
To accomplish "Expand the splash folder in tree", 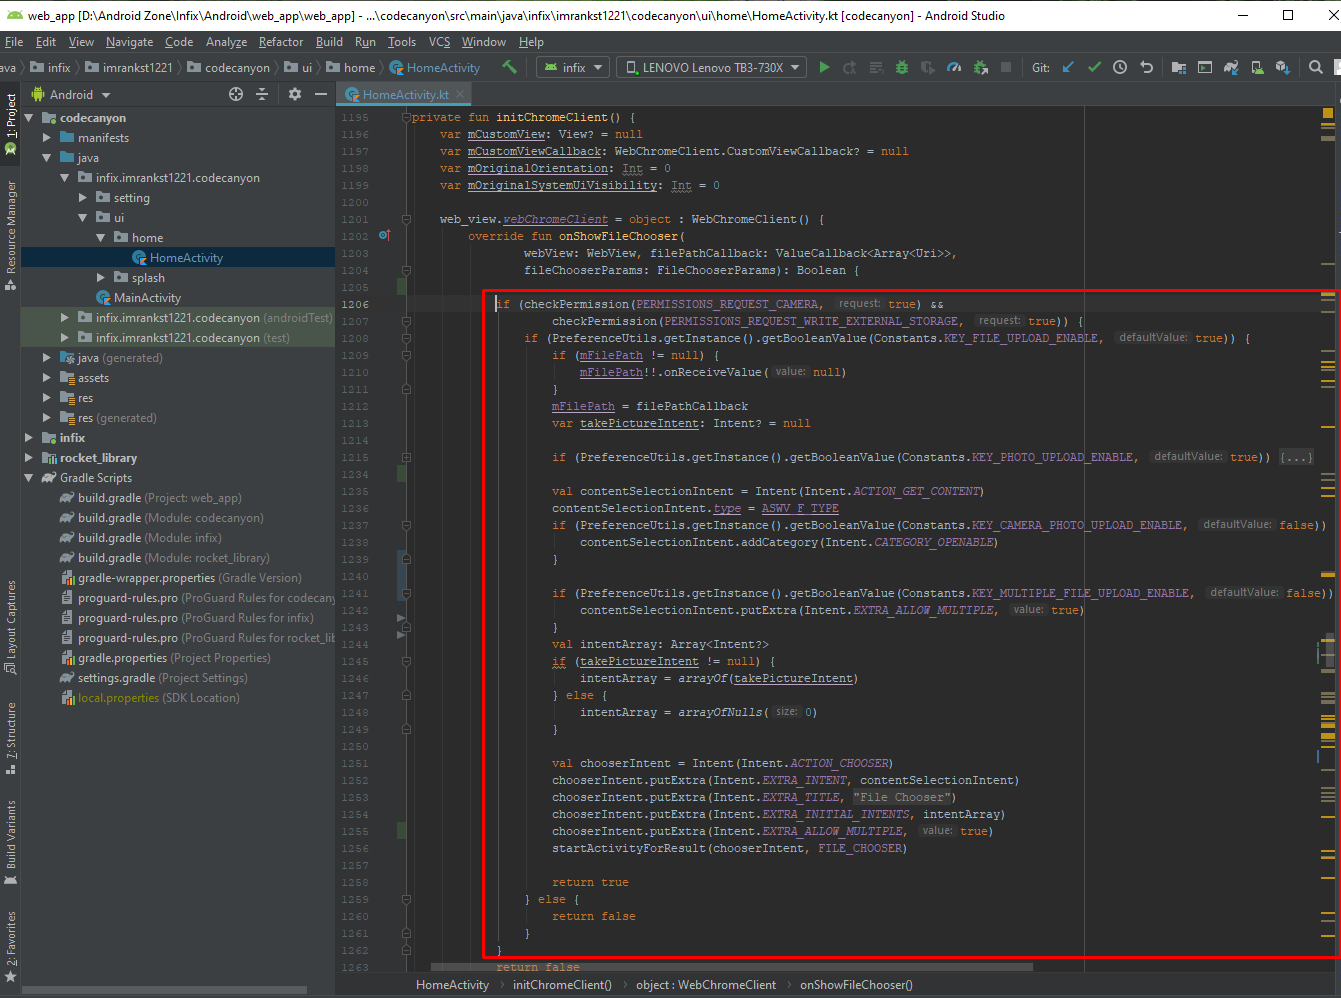I will tap(101, 278).
